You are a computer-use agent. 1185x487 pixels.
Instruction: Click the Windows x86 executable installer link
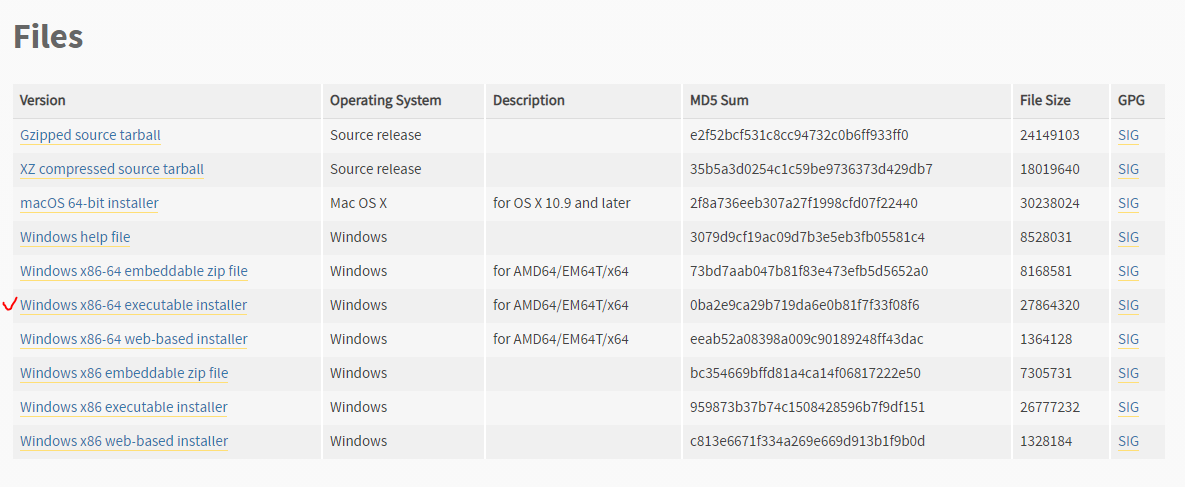point(123,407)
